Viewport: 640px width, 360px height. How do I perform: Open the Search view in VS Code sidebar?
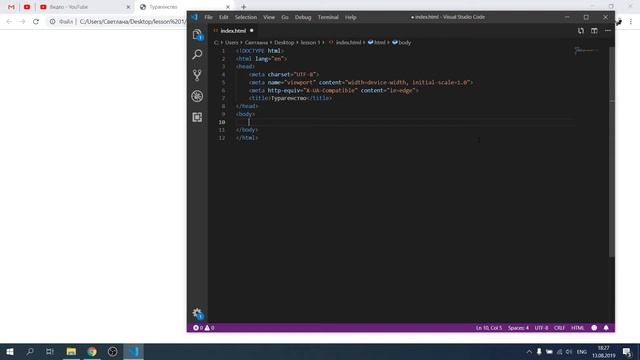coord(197,54)
